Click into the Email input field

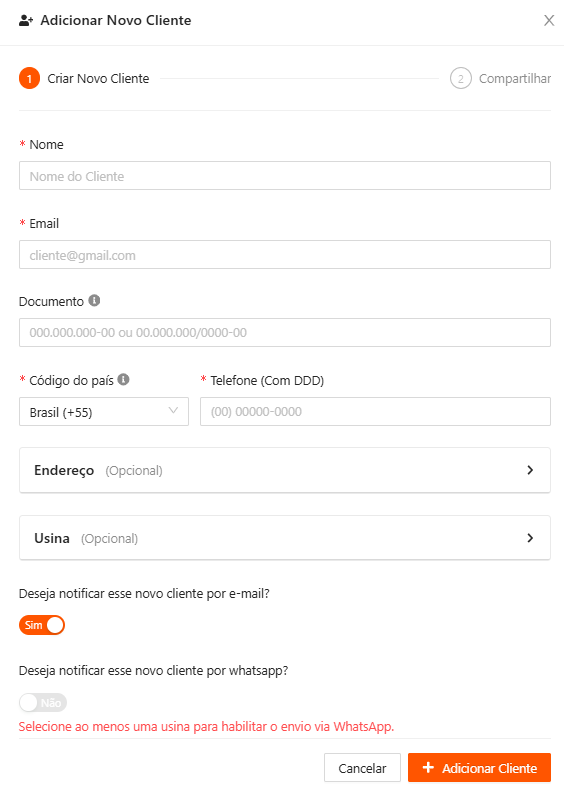285,255
